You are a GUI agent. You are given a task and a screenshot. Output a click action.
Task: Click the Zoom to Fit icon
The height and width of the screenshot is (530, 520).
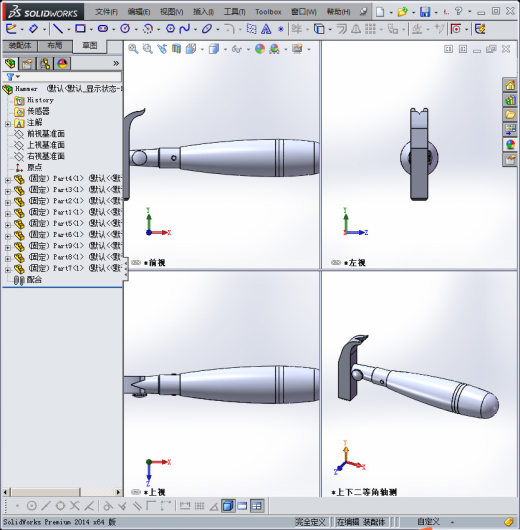pyautogui.click(x=133, y=49)
